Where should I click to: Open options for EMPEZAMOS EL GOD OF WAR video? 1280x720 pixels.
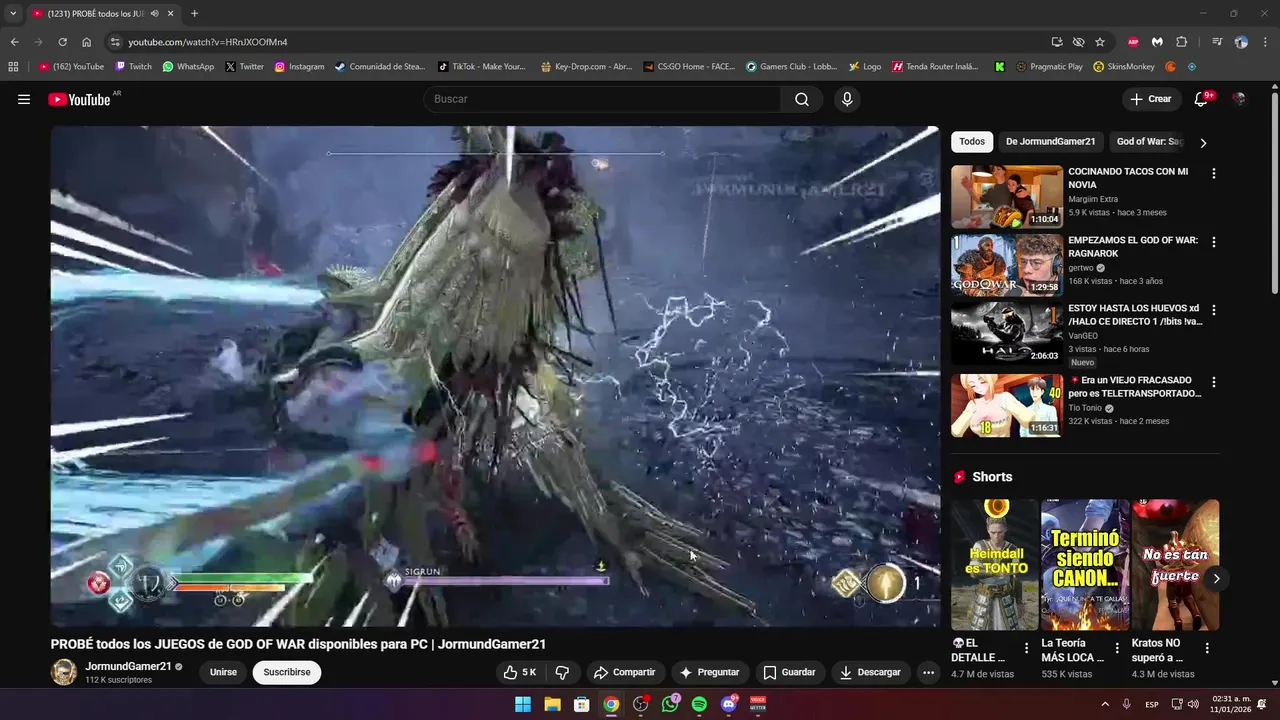tap(1214, 242)
